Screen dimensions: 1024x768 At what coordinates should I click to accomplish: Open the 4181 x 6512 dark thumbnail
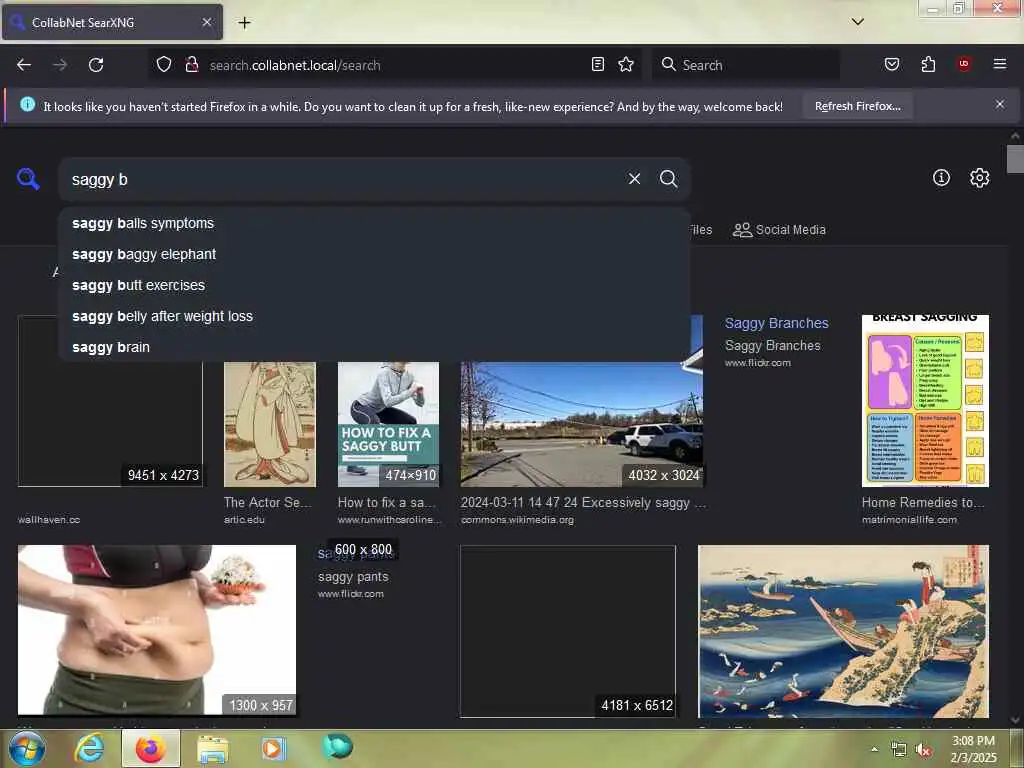tap(568, 632)
